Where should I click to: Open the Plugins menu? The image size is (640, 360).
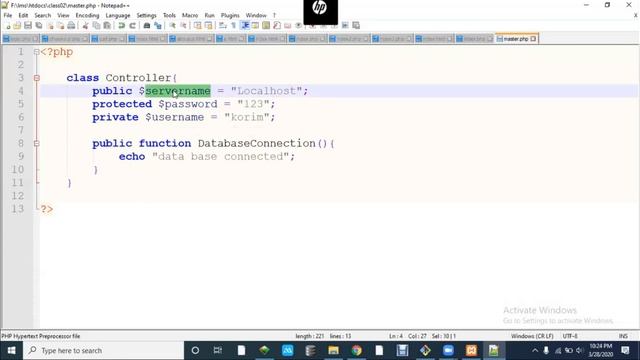tap(230, 16)
